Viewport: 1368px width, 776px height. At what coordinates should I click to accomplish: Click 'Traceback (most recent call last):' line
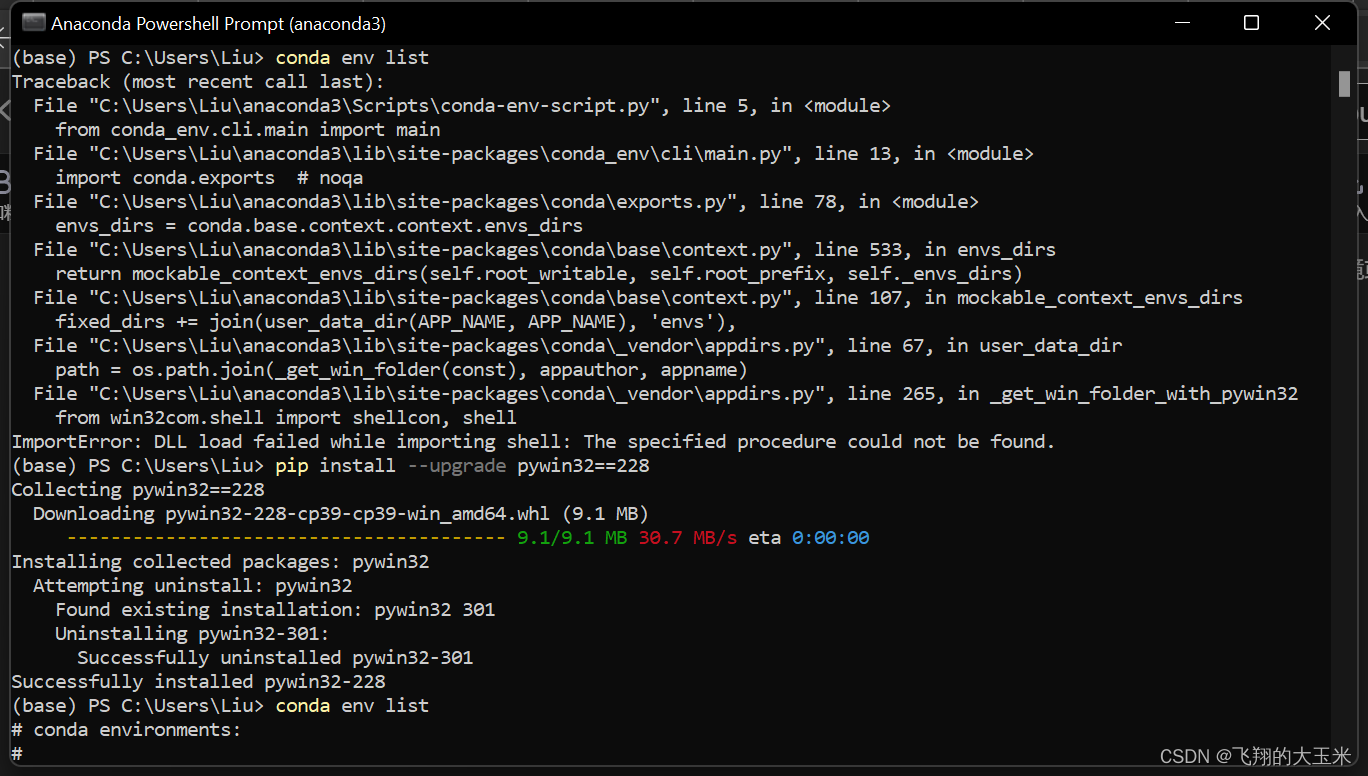point(198,81)
